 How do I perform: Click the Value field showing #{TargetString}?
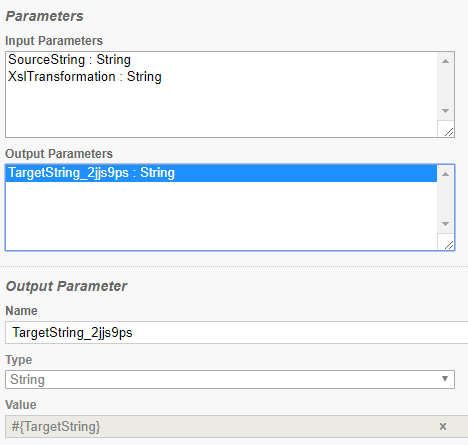tap(220, 426)
